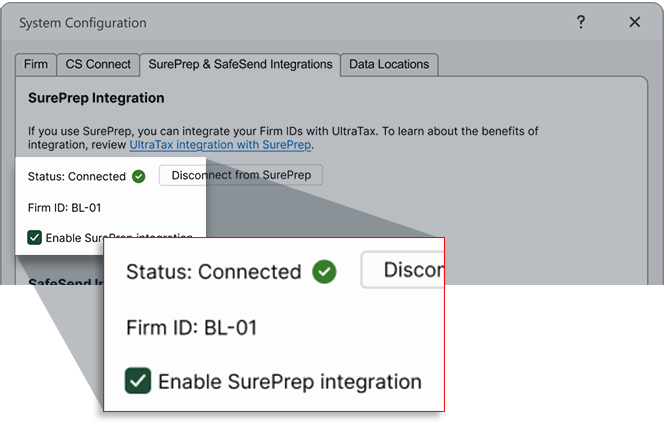This screenshot has height=424, width=665.
Task: Click the cut-off Discon button in the callout
Action: point(403,271)
